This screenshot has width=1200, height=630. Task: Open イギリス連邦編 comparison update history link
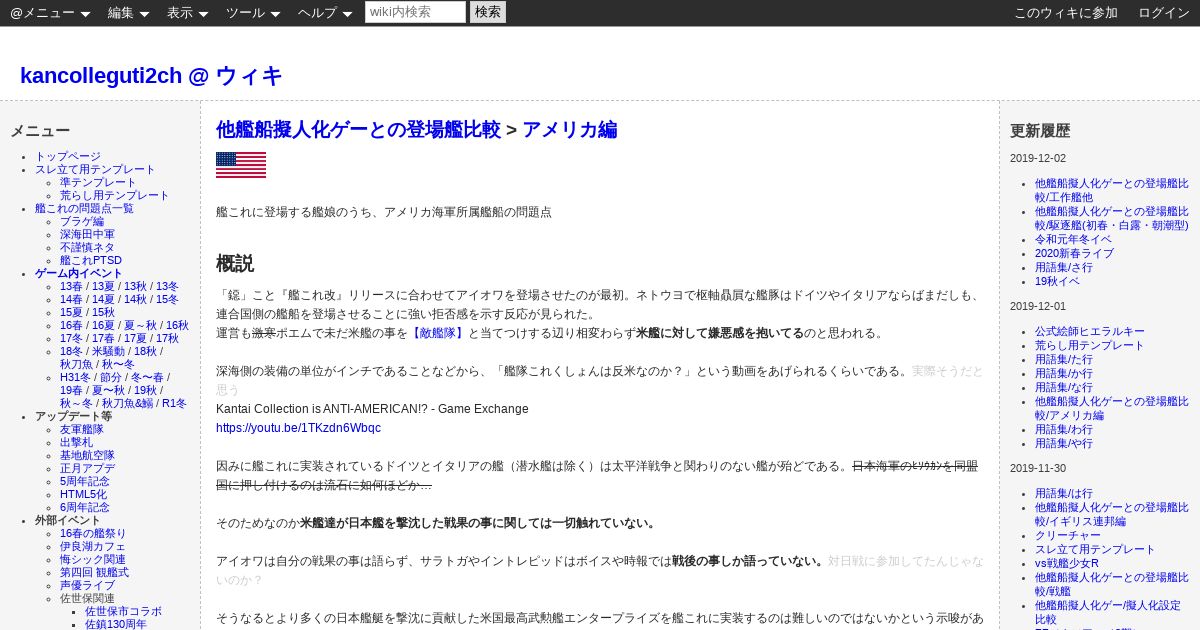tap(1112, 515)
